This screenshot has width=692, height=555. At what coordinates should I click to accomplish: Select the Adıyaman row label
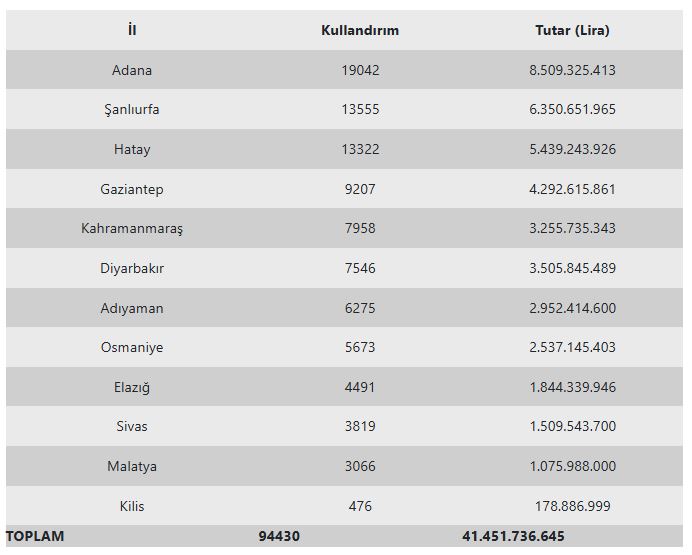point(132,308)
